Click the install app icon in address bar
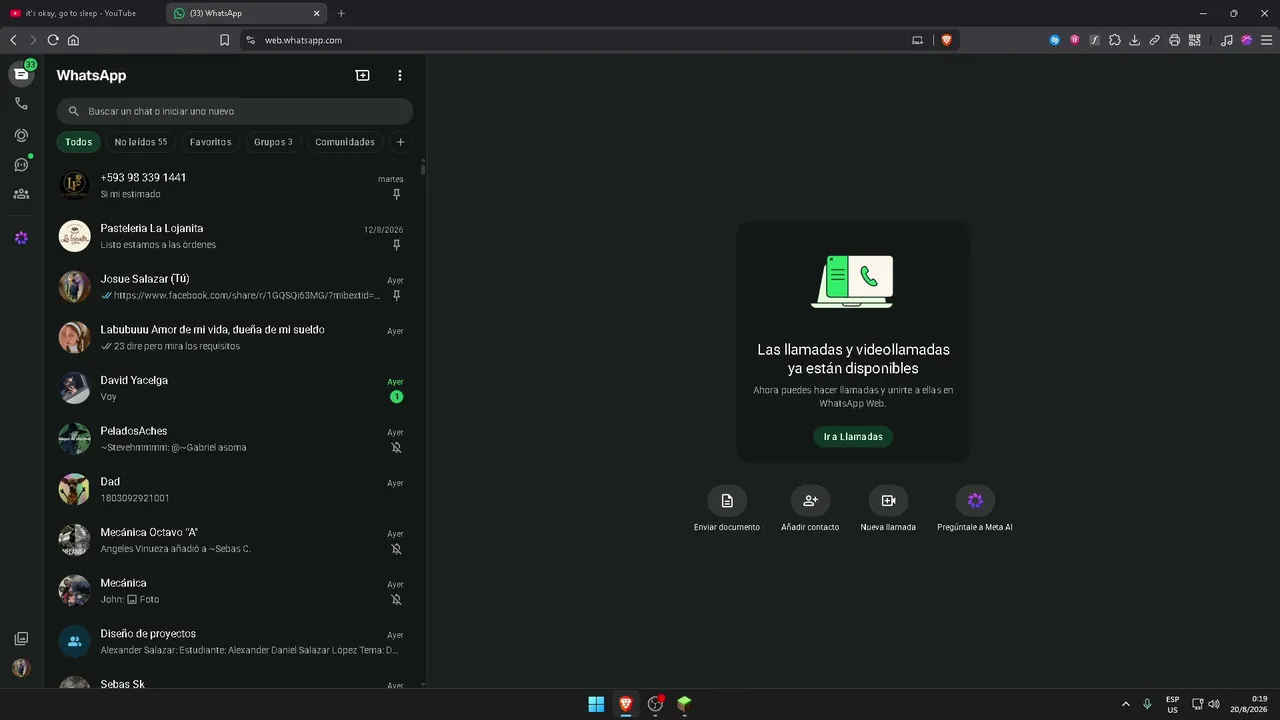 917,40
